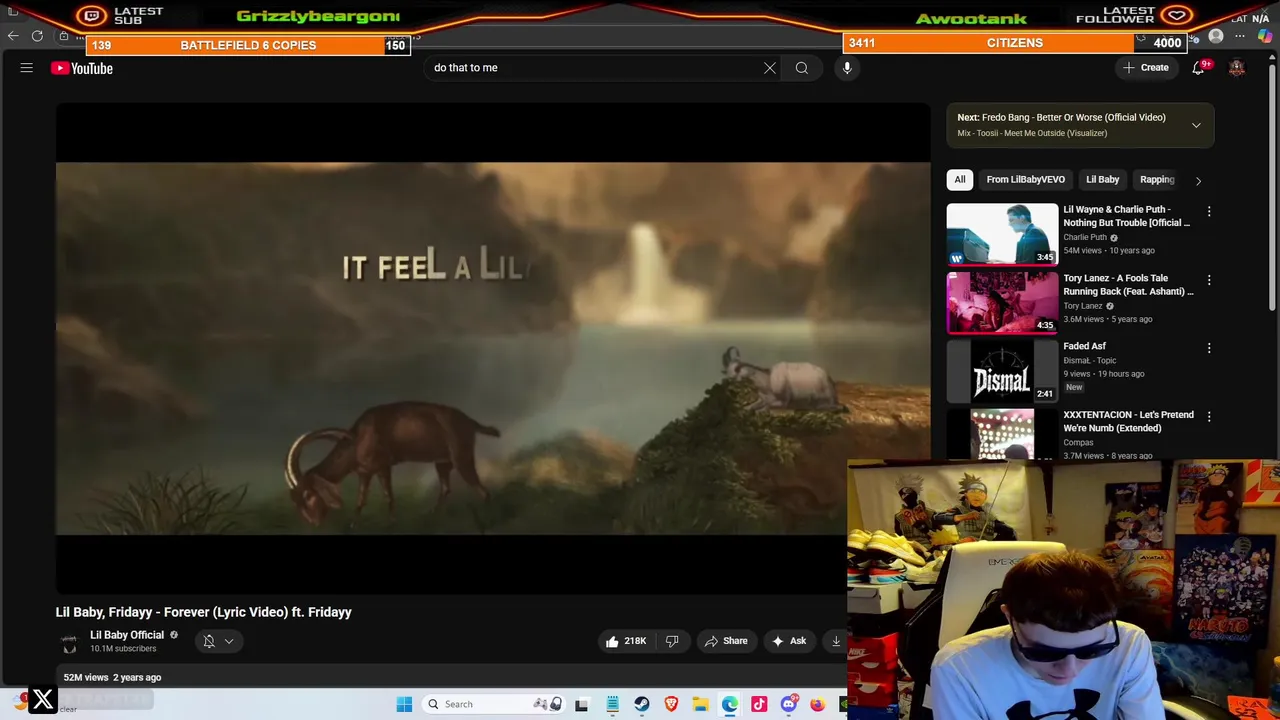Viewport: 1280px width, 720px height.
Task: Open Firefox from the taskbar
Action: tap(818, 704)
